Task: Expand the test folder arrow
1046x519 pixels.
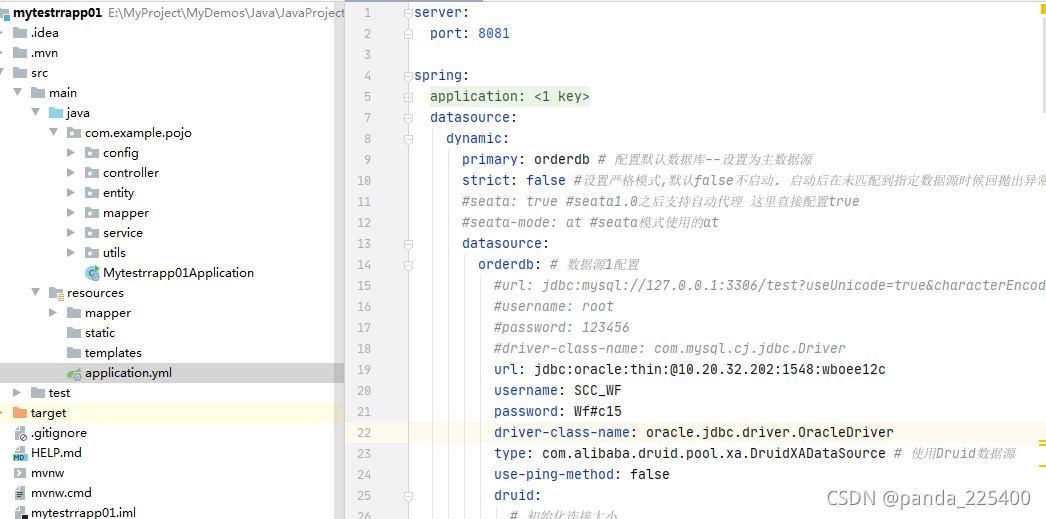Action: point(18,393)
